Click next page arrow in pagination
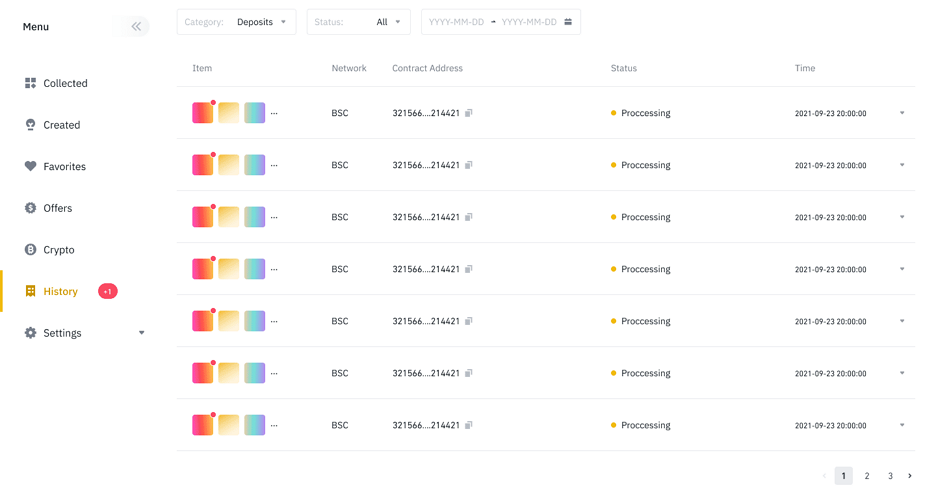 [910, 476]
